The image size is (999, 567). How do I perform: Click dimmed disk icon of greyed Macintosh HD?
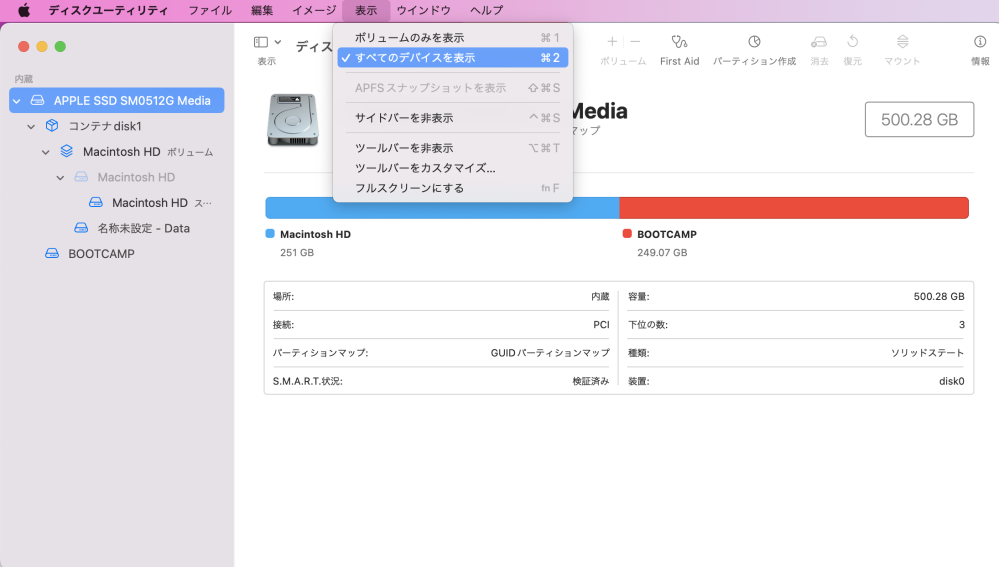pyautogui.click(x=81, y=177)
